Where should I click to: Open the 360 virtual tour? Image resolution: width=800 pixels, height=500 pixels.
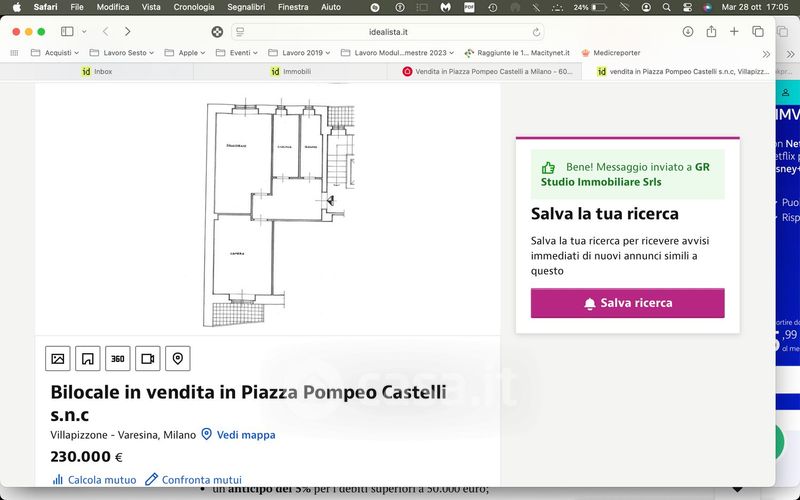(118, 359)
